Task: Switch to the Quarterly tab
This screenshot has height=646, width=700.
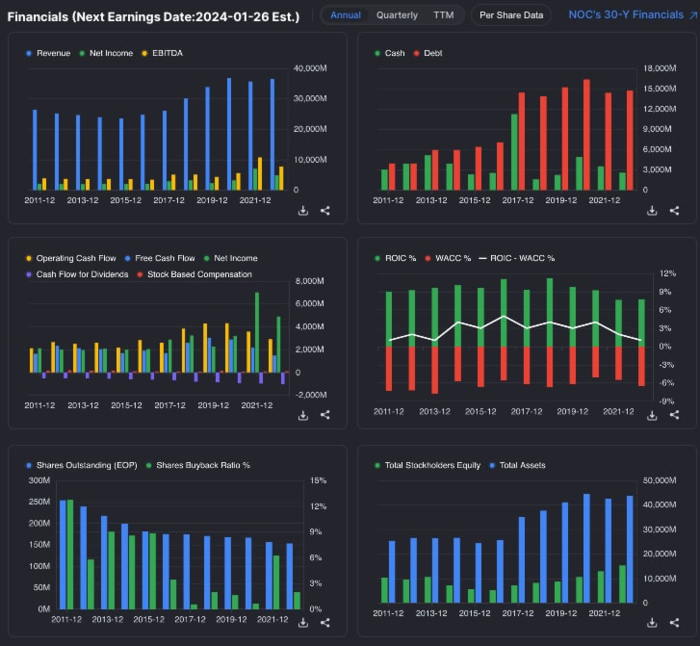Action: [x=397, y=15]
